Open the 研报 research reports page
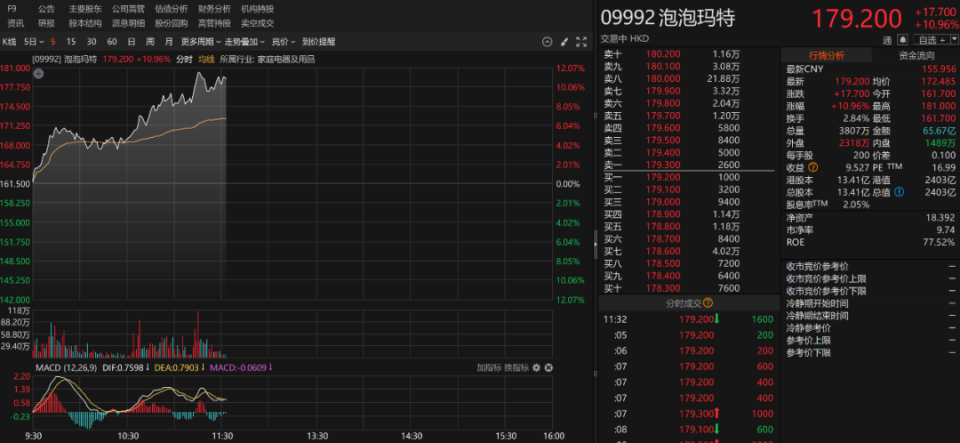The height and width of the screenshot is (443, 960). (x=46, y=24)
